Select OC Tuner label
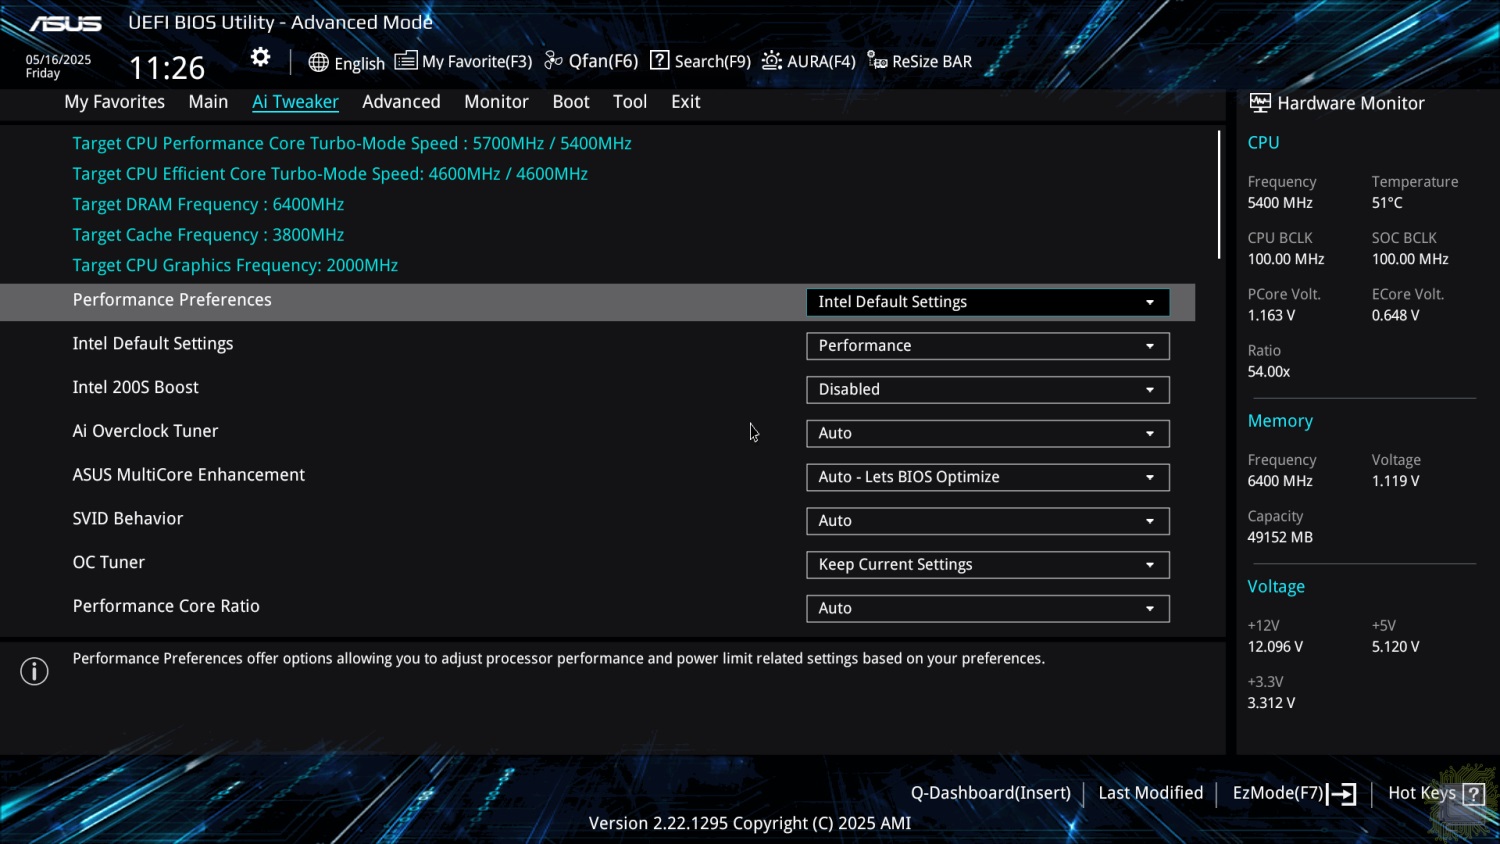 tap(108, 562)
